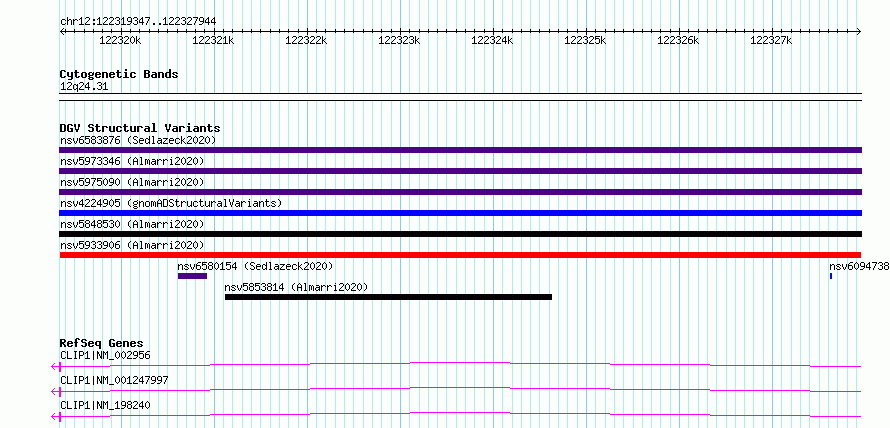Image resolution: width=890 pixels, height=428 pixels.
Task: Click the Cytogenetic Bands track title
Action: pyautogui.click(x=119, y=74)
